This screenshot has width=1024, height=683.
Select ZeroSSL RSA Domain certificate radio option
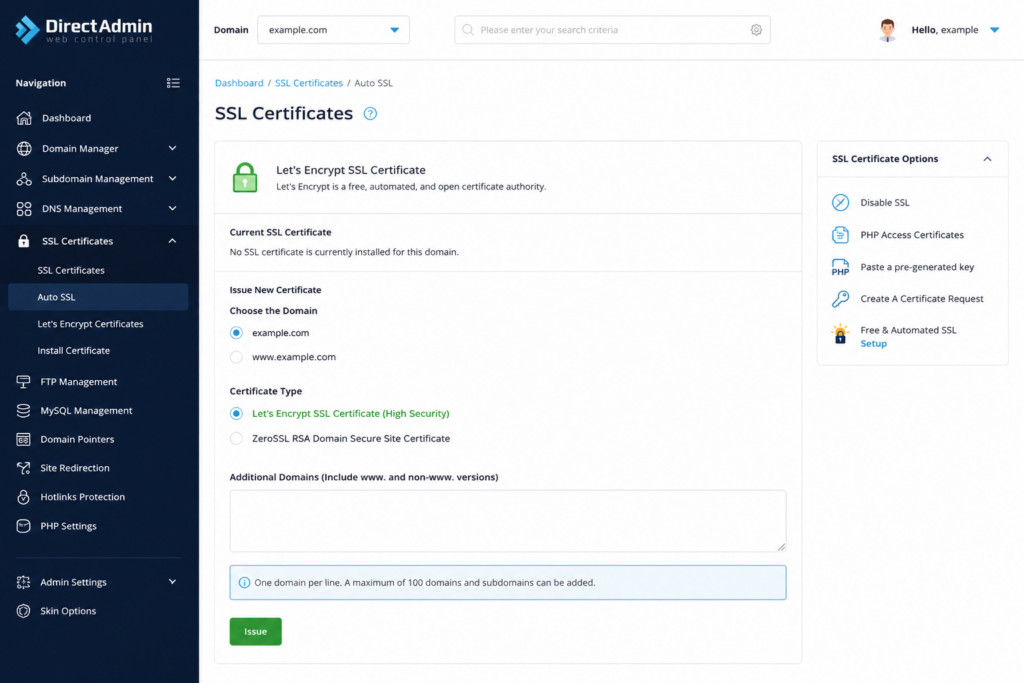pyautogui.click(x=236, y=439)
